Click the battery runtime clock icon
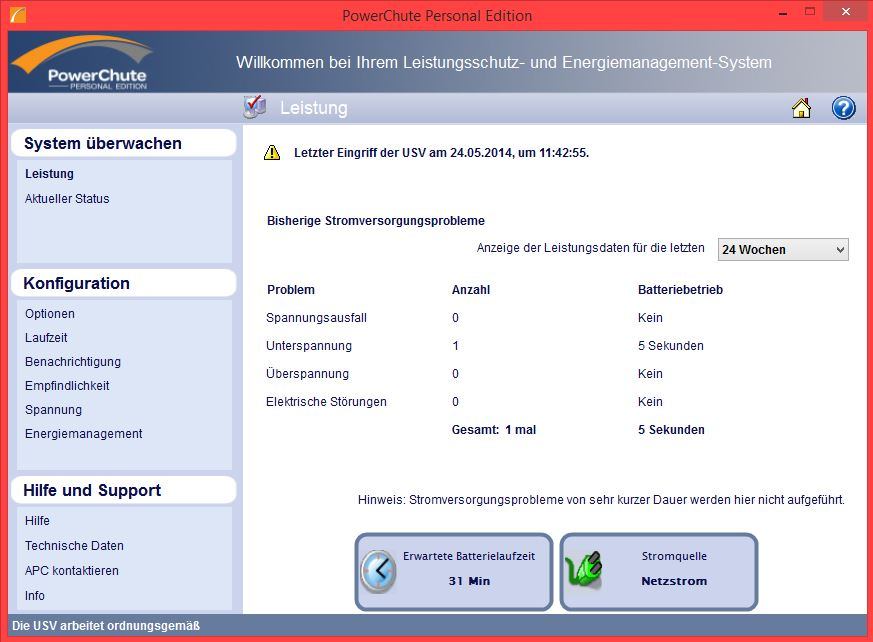The width and height of the screenshot is (873, 642). (x=378, y=571)
